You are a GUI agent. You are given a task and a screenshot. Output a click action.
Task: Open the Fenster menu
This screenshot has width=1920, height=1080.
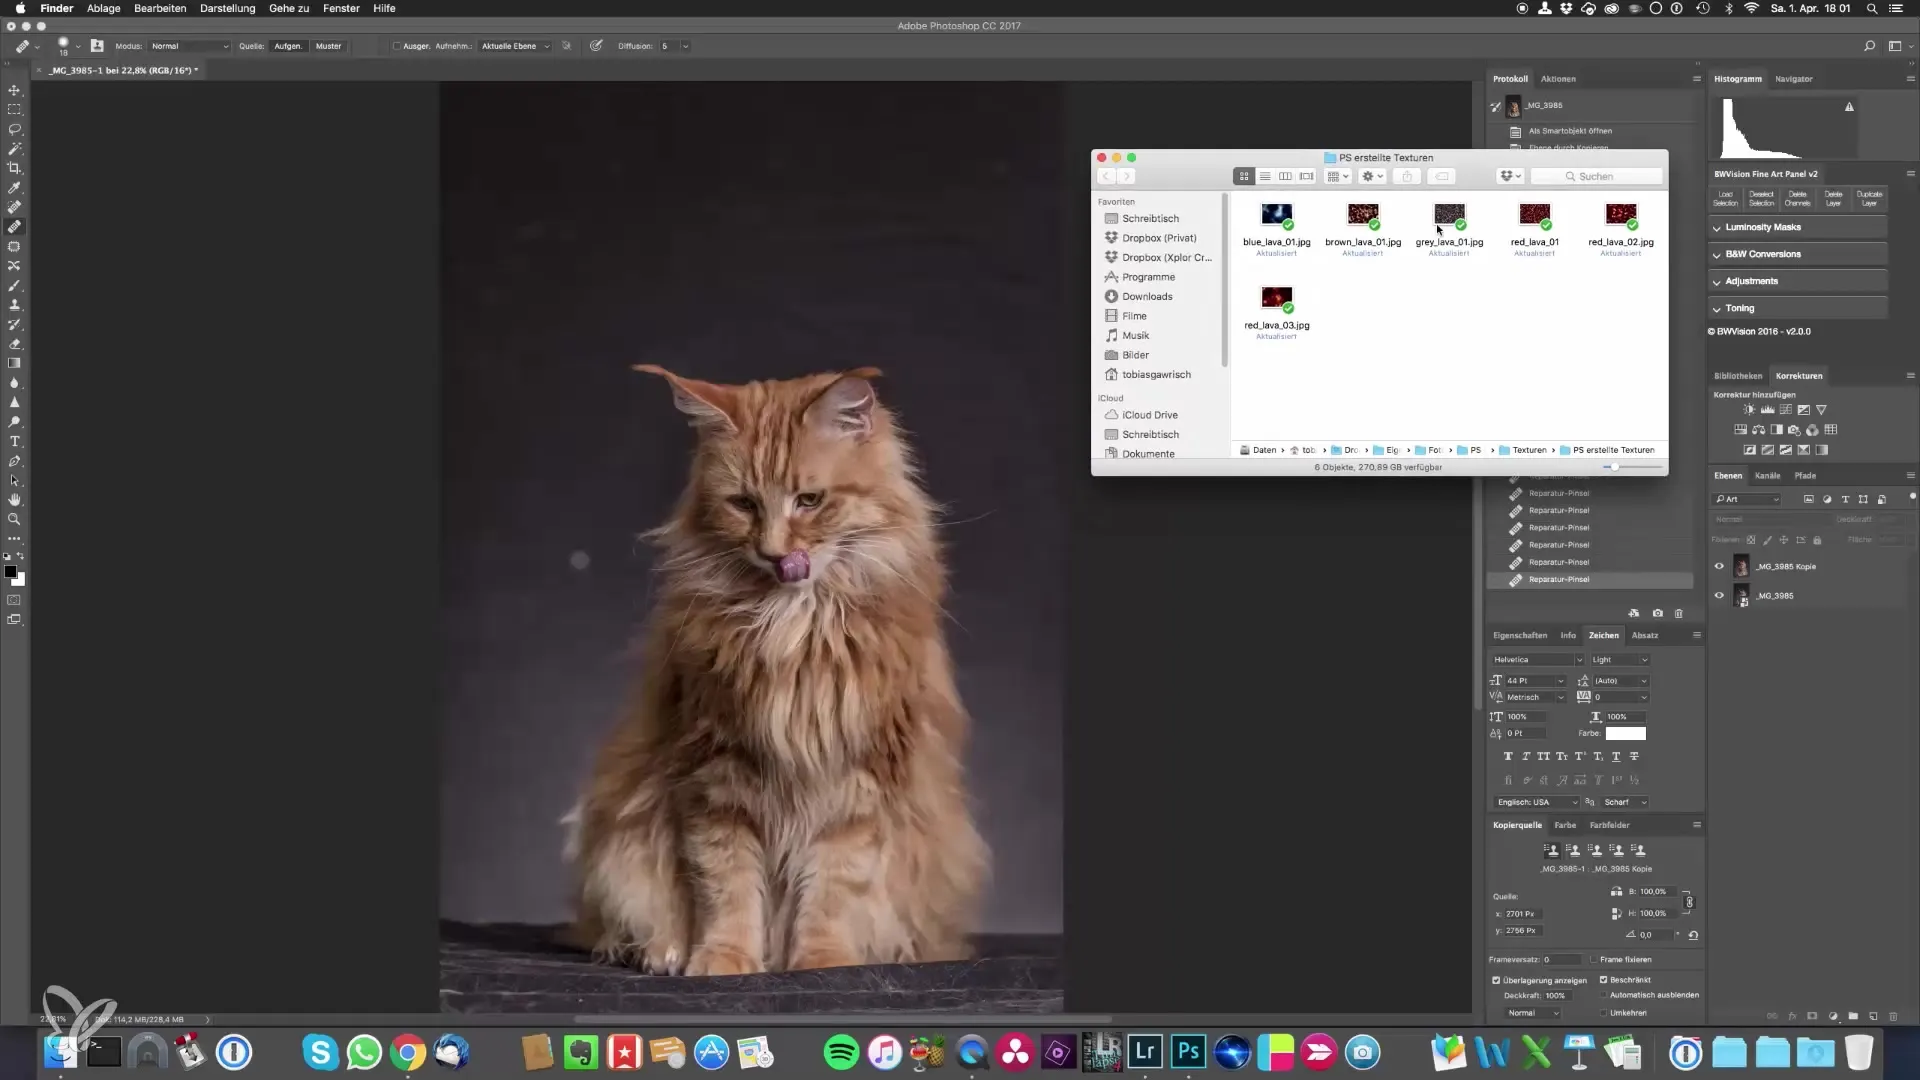tap(341, 8)
